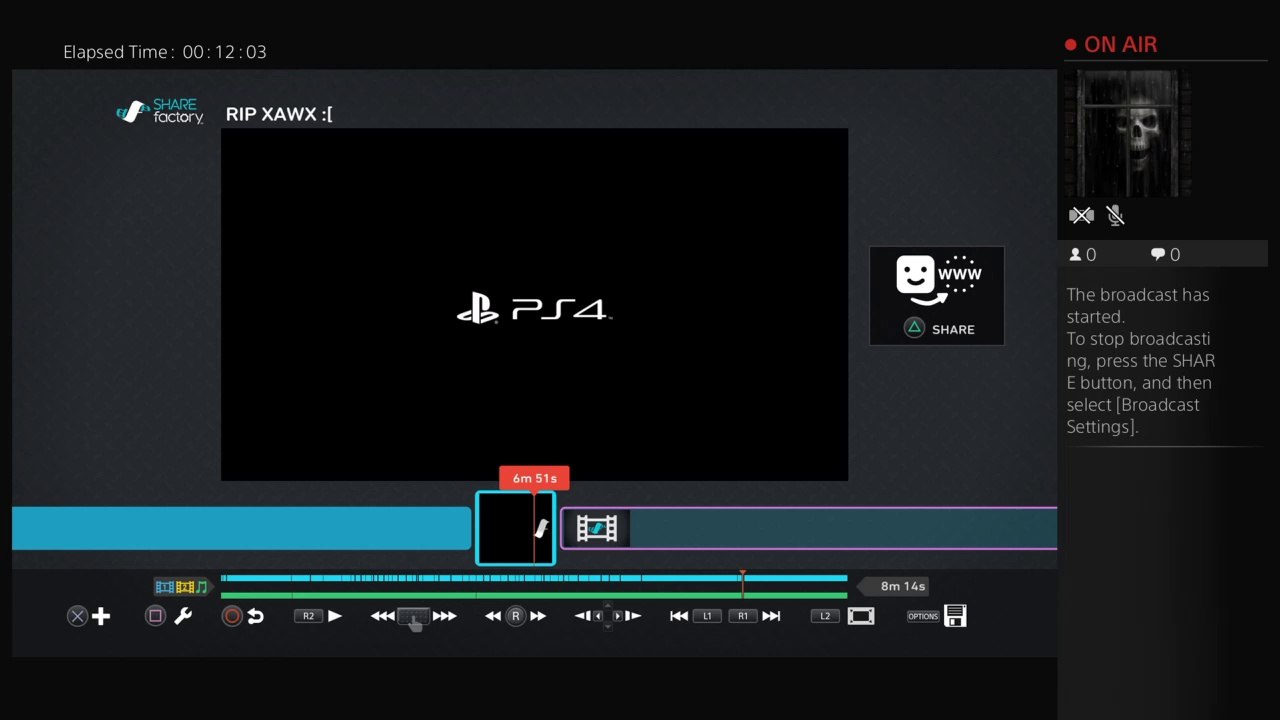This screenshot has width=1280, height=720.
Task: Click the triple fast-forward arrows
Action: coord(445,616)
